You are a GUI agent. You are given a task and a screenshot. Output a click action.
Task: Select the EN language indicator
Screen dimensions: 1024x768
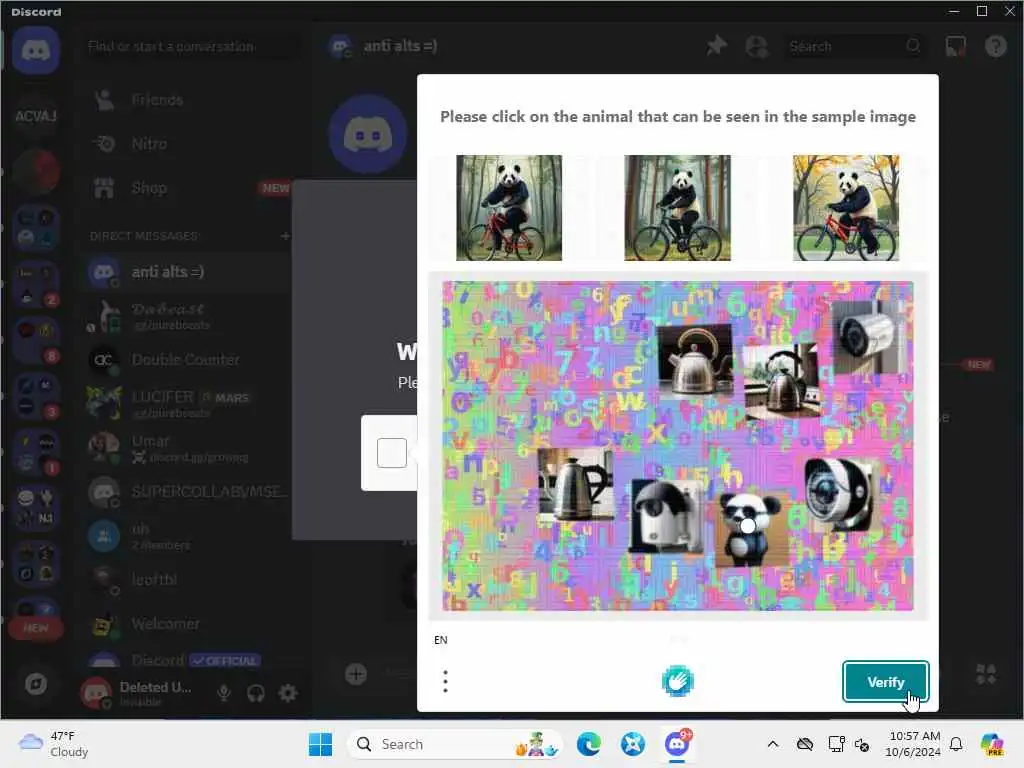click(x=441, y=640)
